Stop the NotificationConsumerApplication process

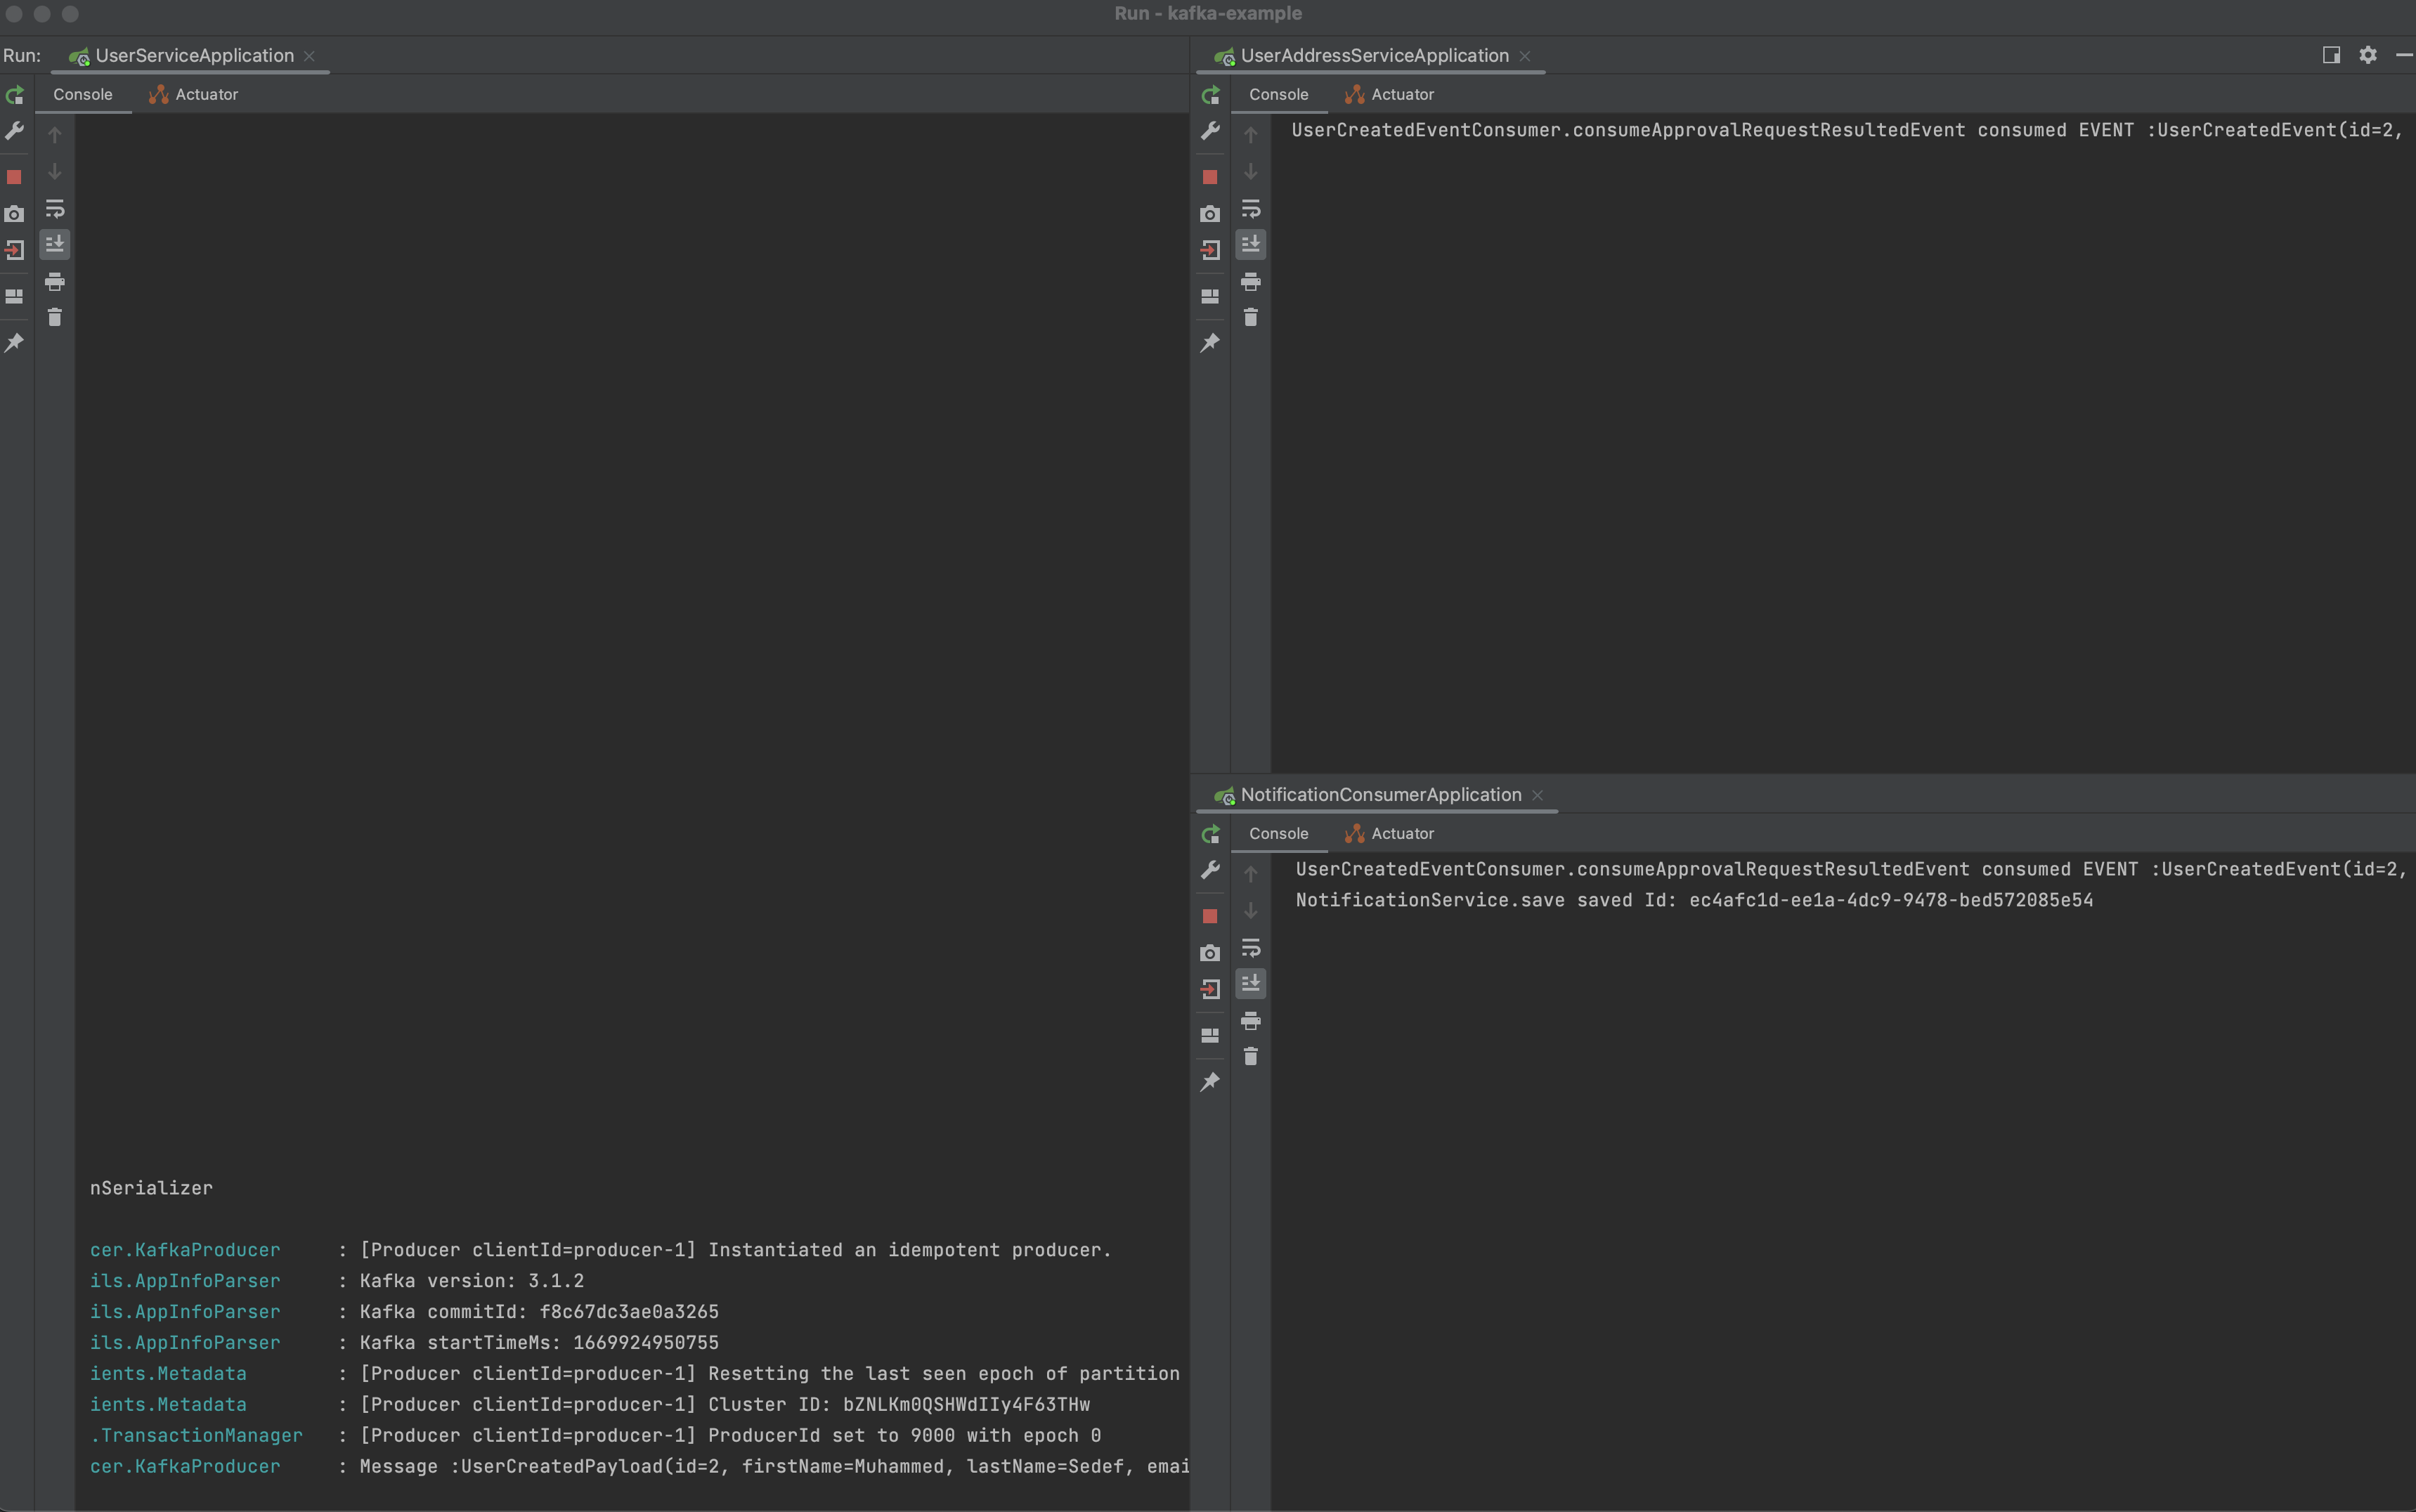point(1210,916)
